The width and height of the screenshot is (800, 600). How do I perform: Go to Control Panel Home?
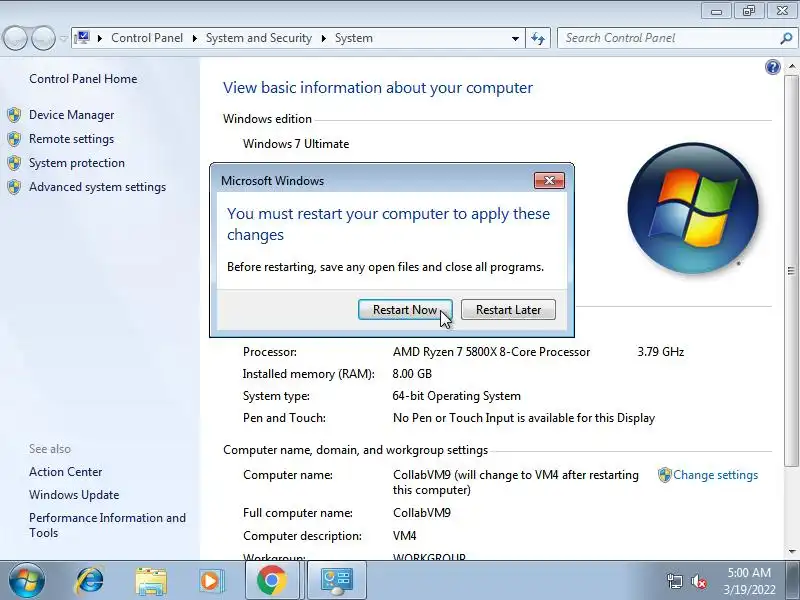click(83, 79)
